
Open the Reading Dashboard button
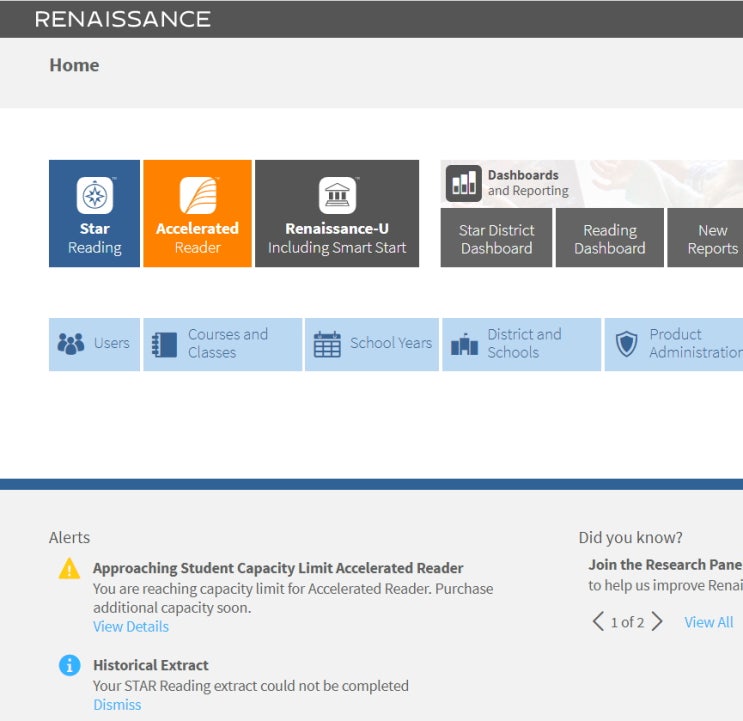[x=609, y=239]
